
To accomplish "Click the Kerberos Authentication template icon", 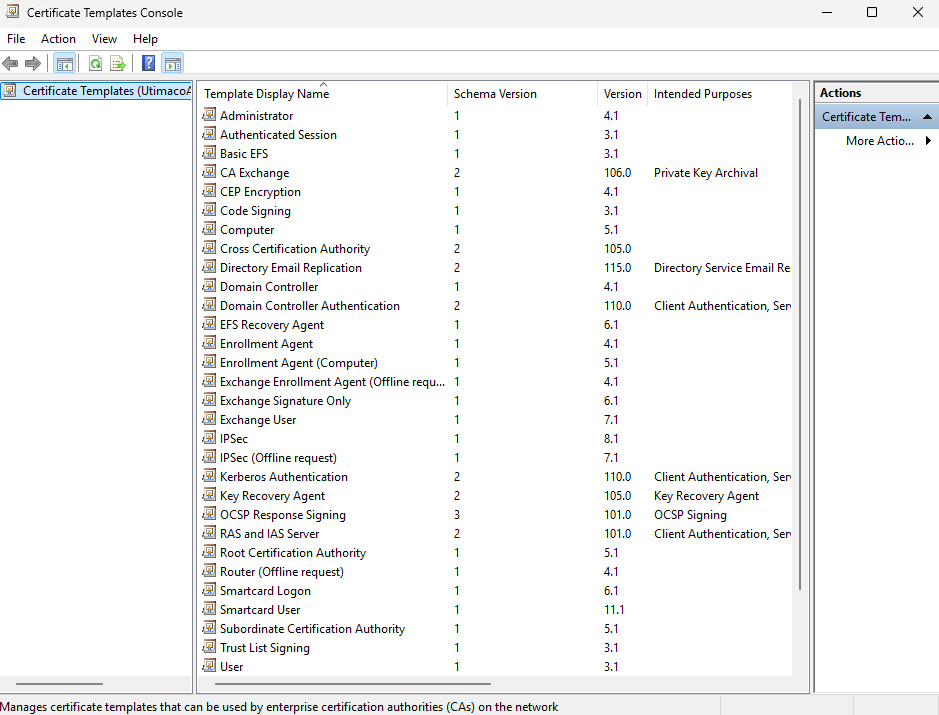I will pyautogui.click(x=209, y=477).
